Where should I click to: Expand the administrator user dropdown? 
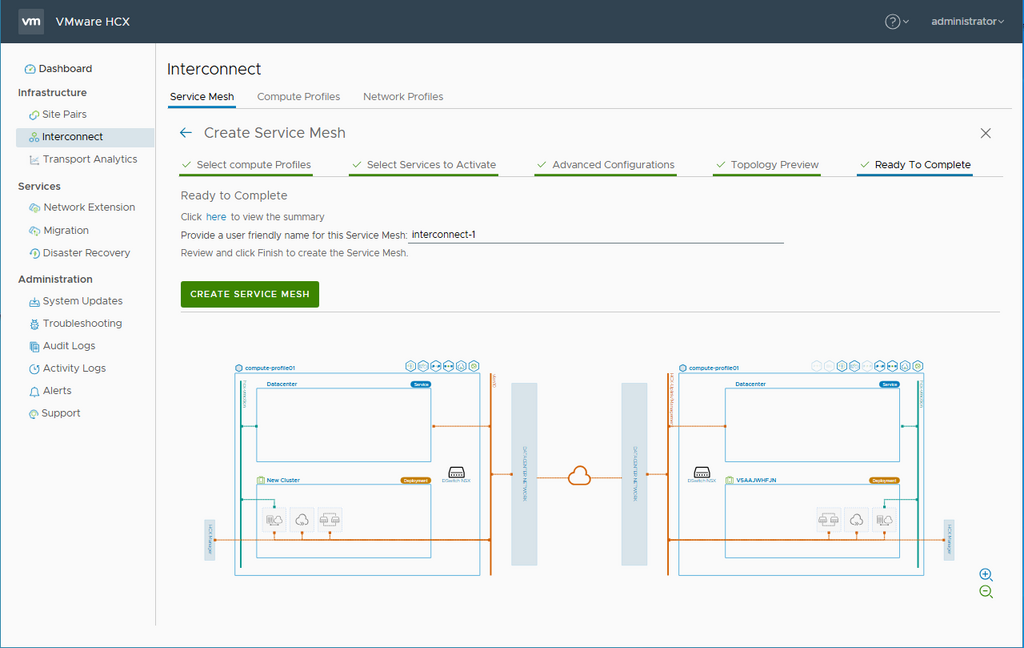coord(966,21)
